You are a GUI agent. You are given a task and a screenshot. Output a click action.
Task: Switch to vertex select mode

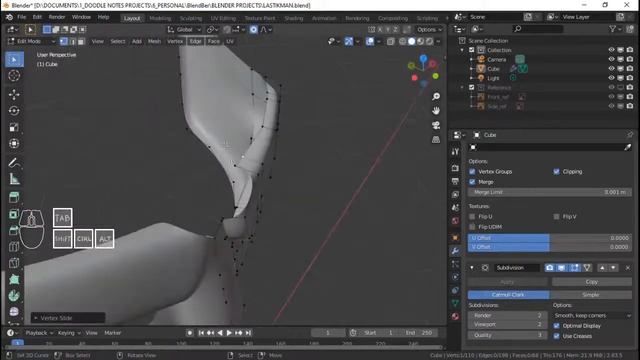click(x=64, y=41)
